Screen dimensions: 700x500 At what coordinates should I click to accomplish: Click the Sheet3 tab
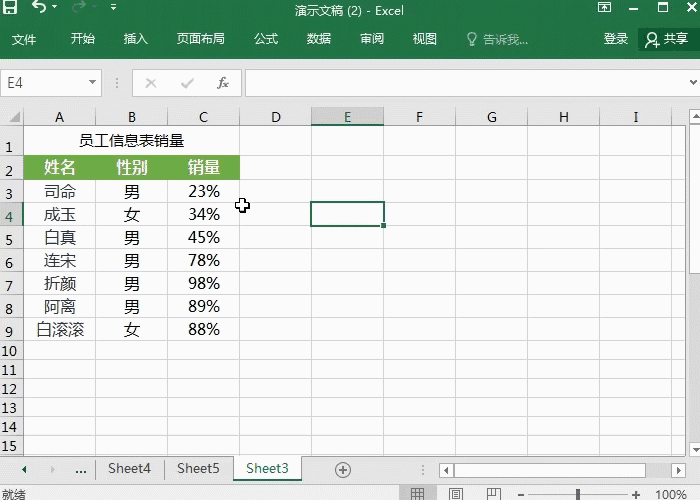coord(267,468)
